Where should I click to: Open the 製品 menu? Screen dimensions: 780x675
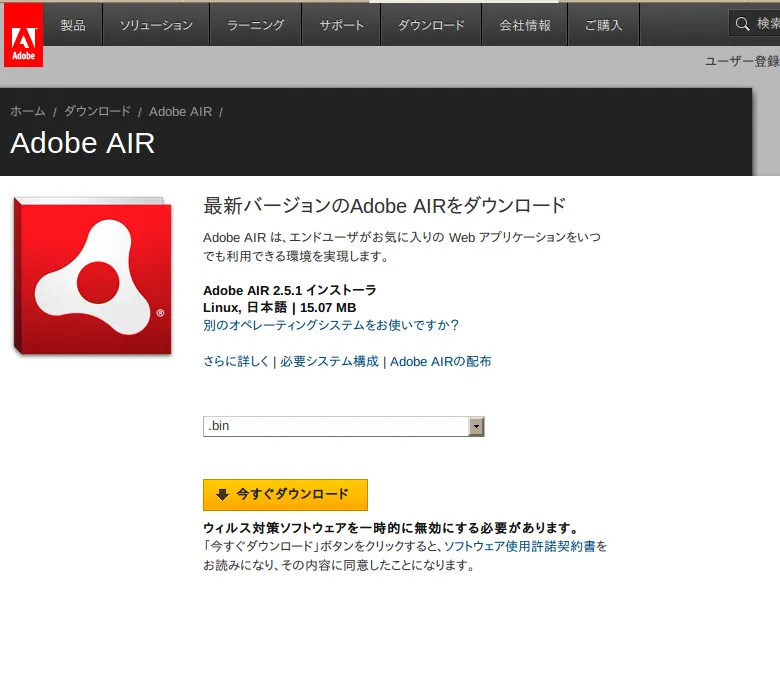pos(73,25)
